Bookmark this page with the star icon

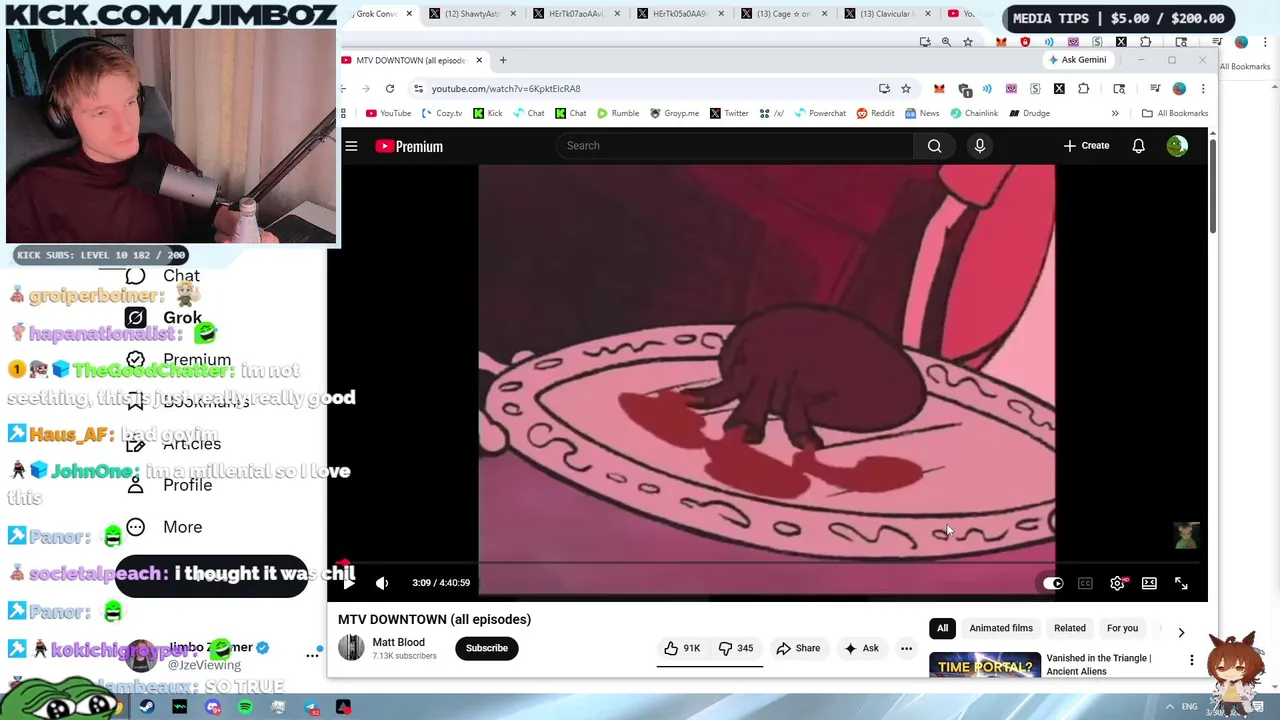(906, 89)
